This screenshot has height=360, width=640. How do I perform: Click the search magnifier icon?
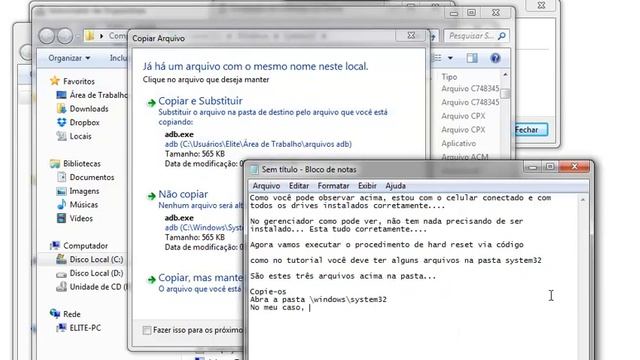[x=502, y=36]
